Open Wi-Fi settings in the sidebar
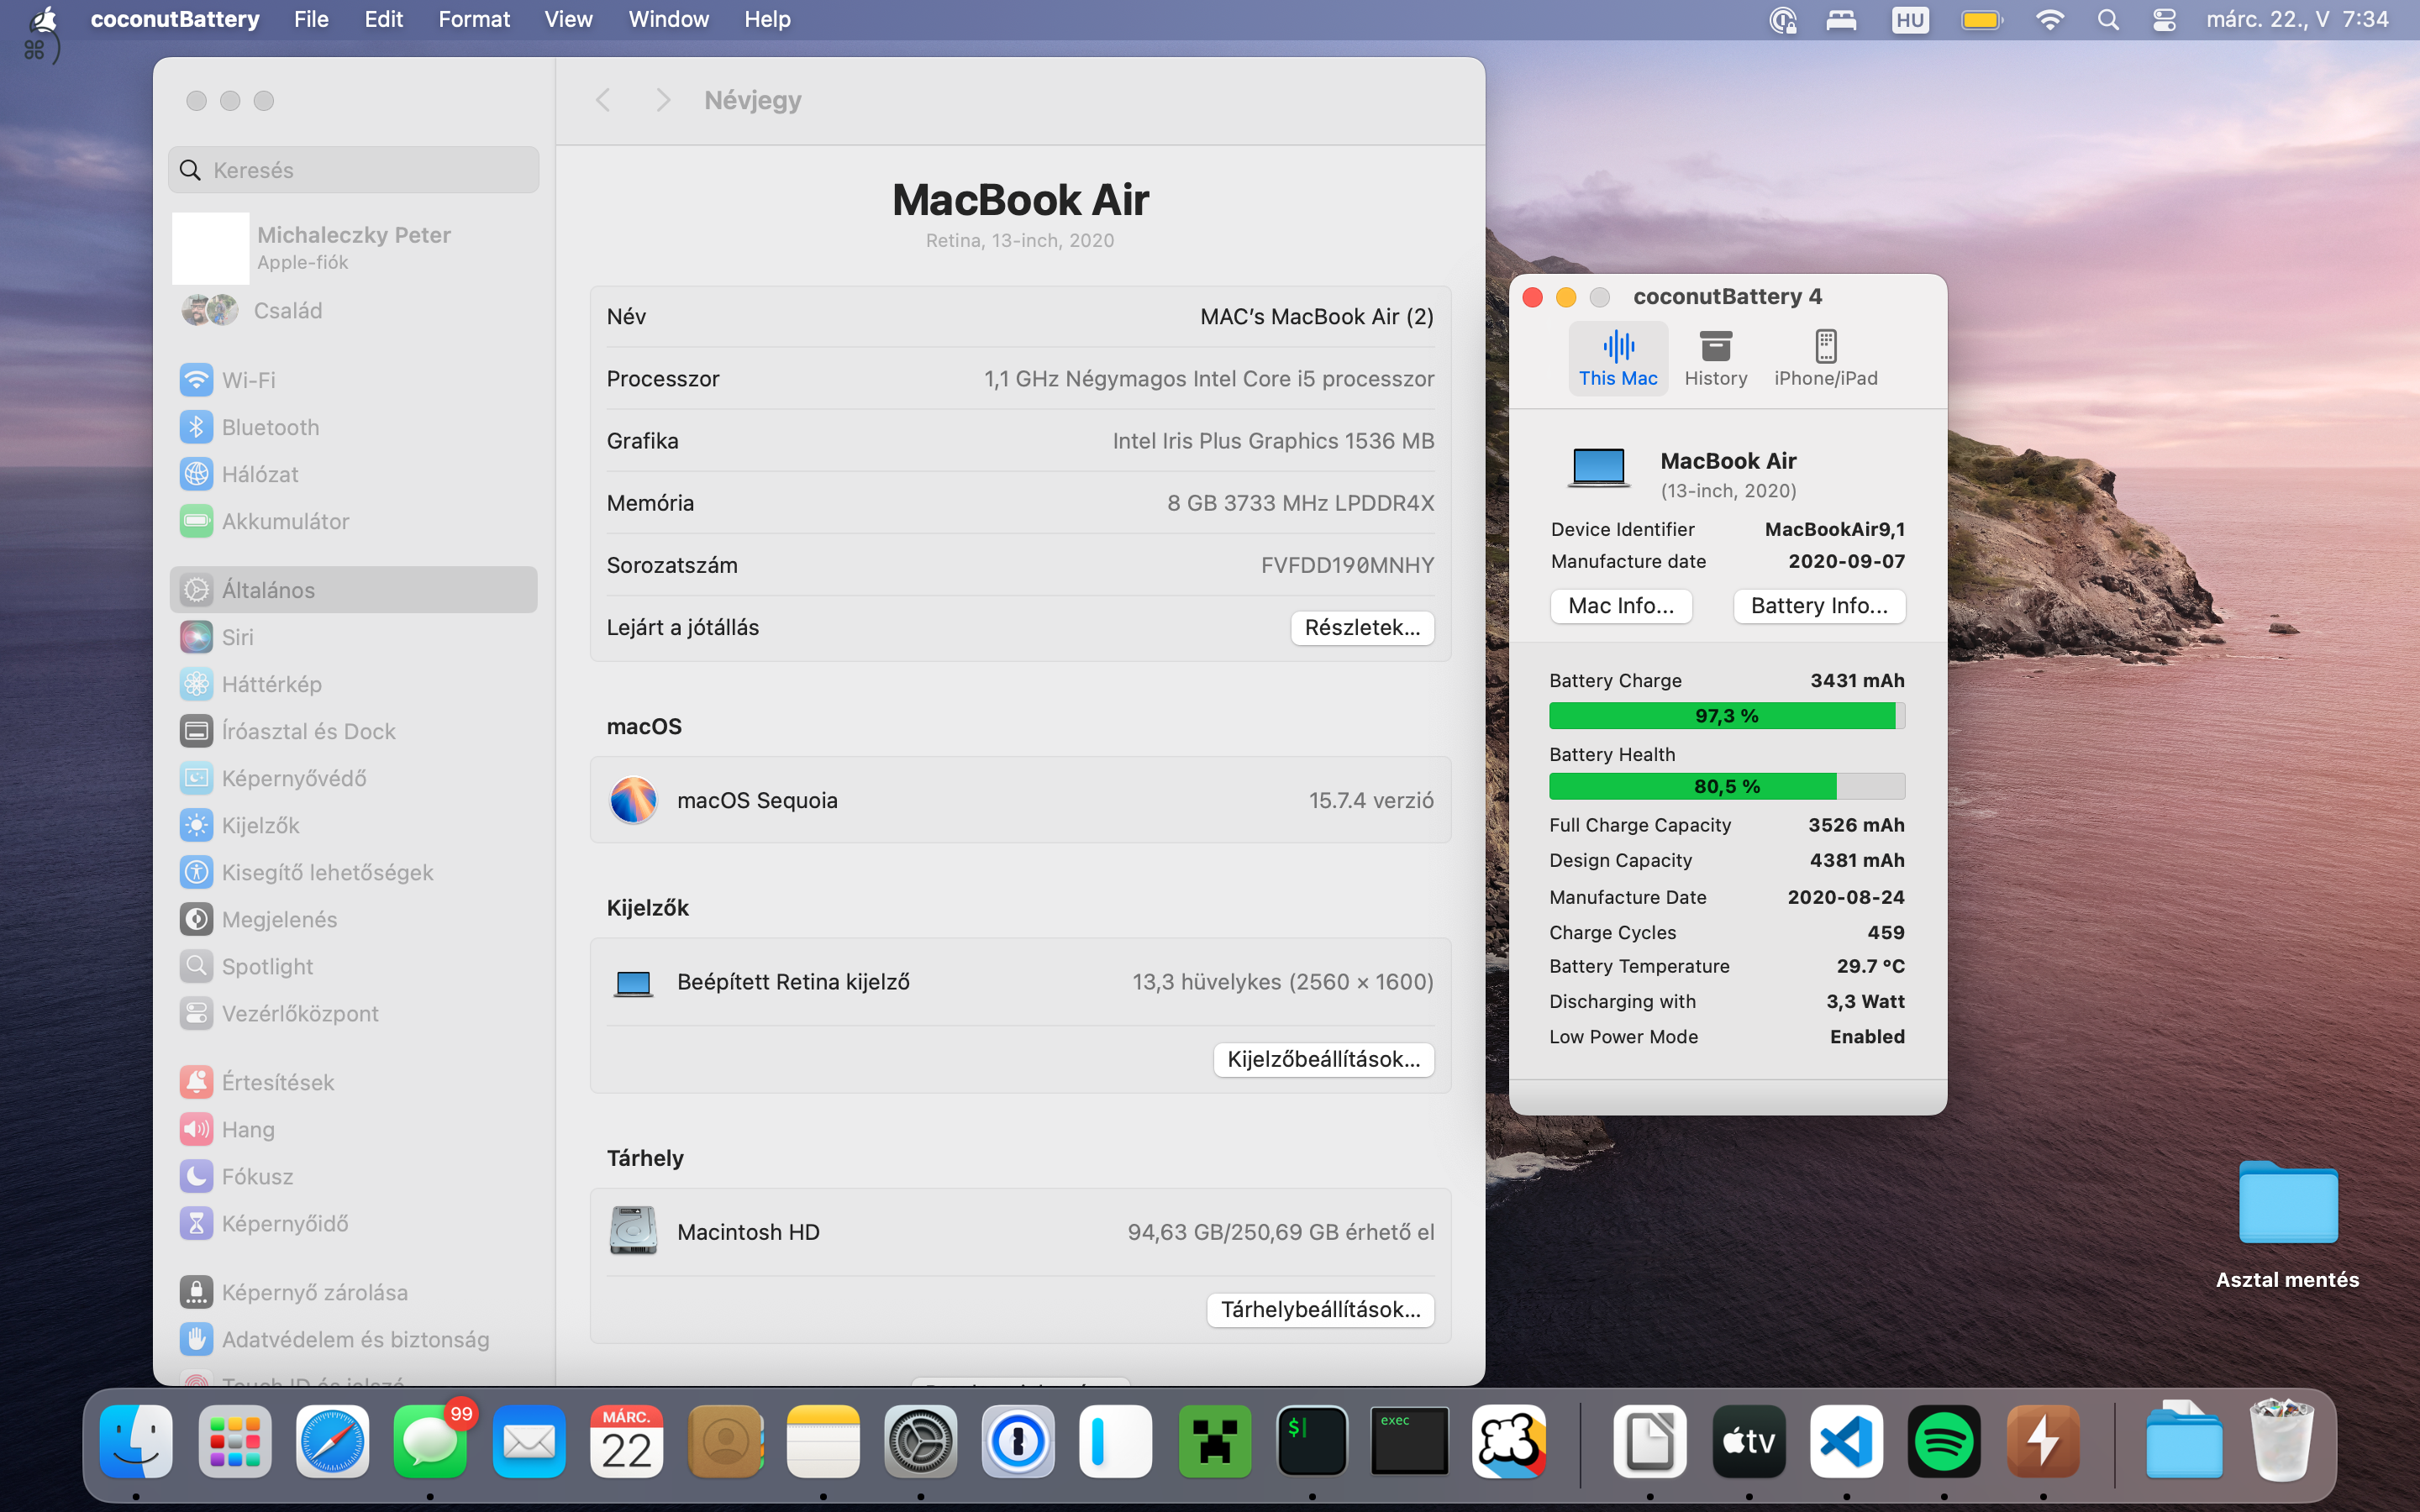 point(249,380)
